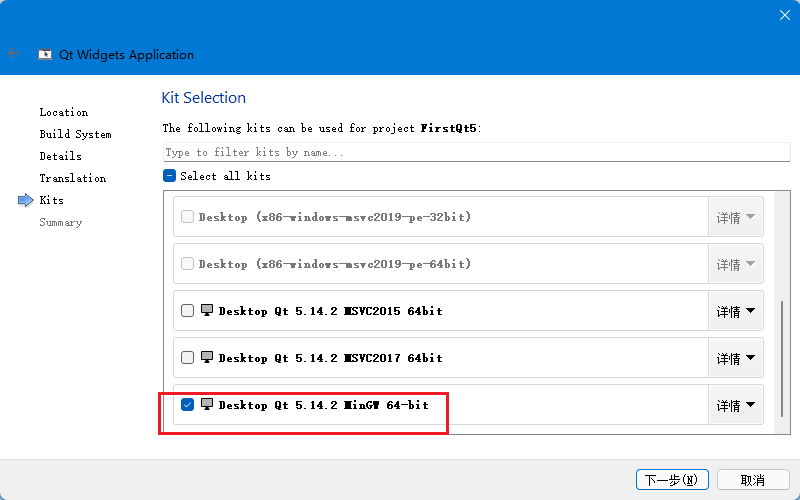Click the Kit Selection heading

(x=204, y=97)
